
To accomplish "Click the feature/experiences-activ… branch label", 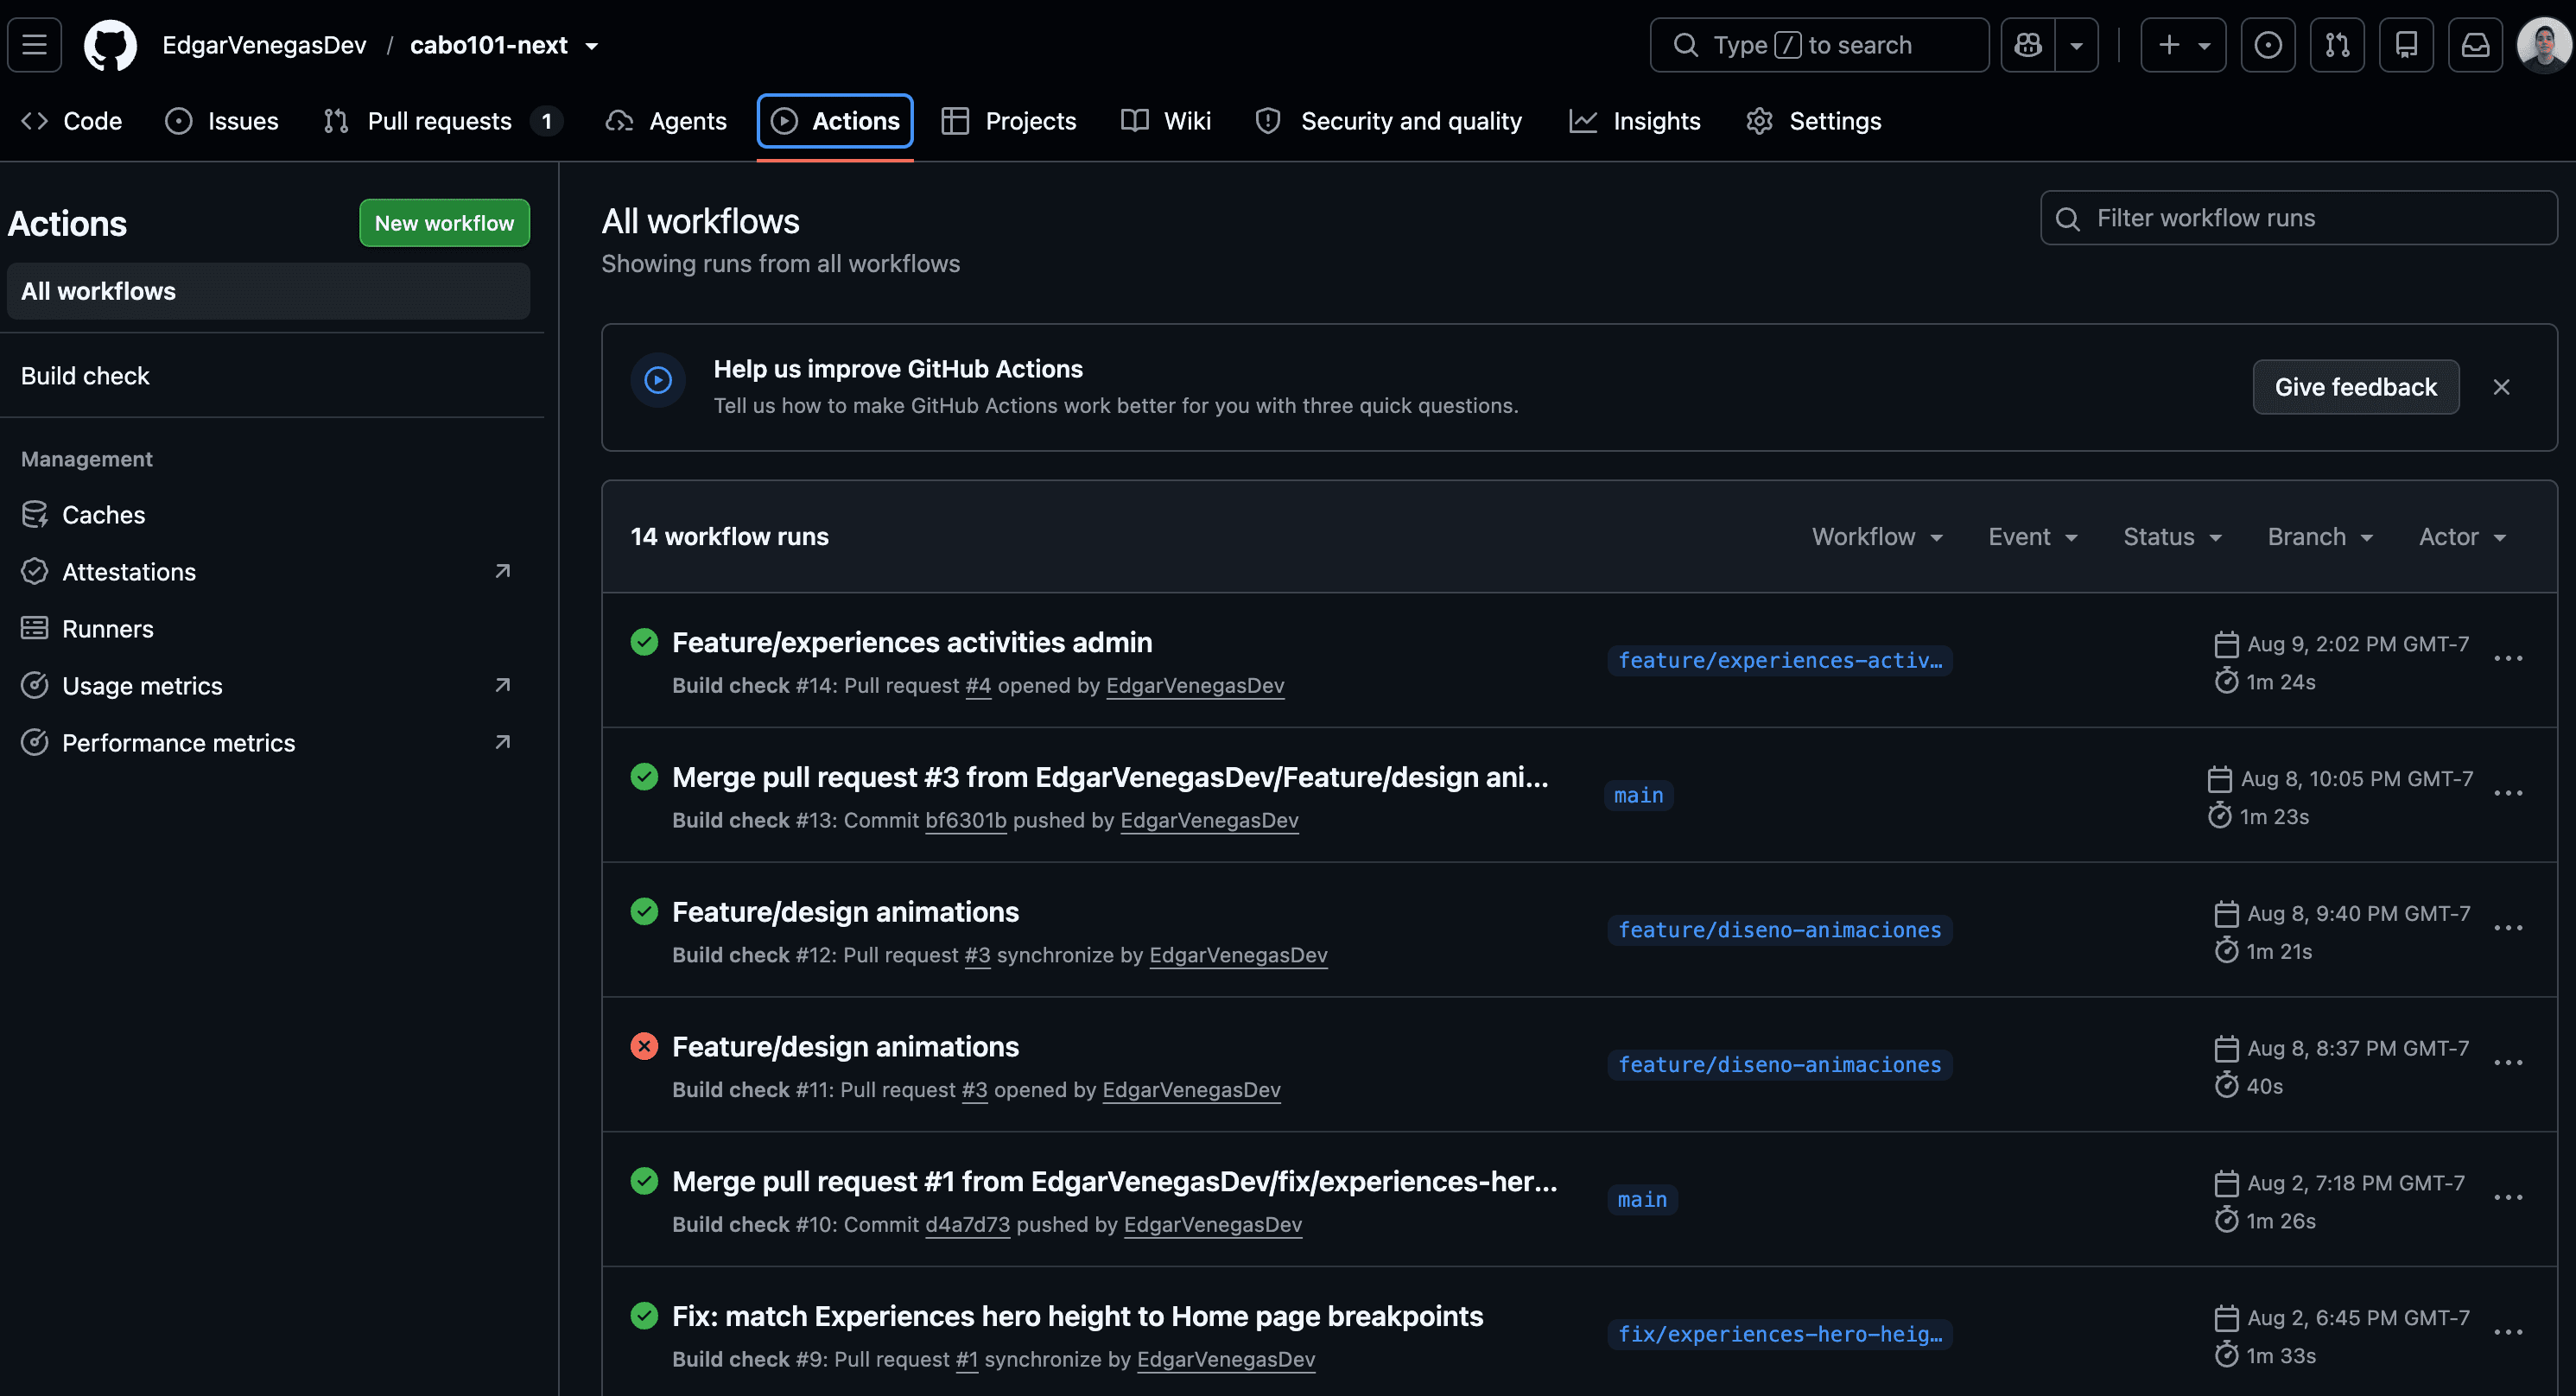I will pyautogui.click(x=1780, y=661).
